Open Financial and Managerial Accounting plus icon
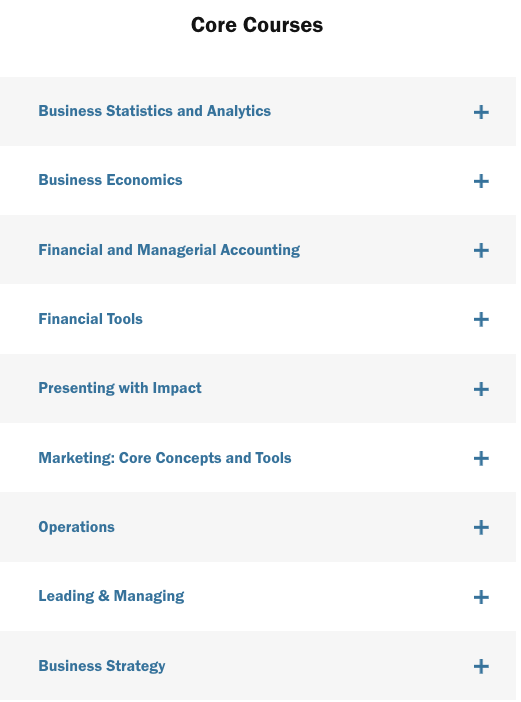 click(x=481, y=250)
